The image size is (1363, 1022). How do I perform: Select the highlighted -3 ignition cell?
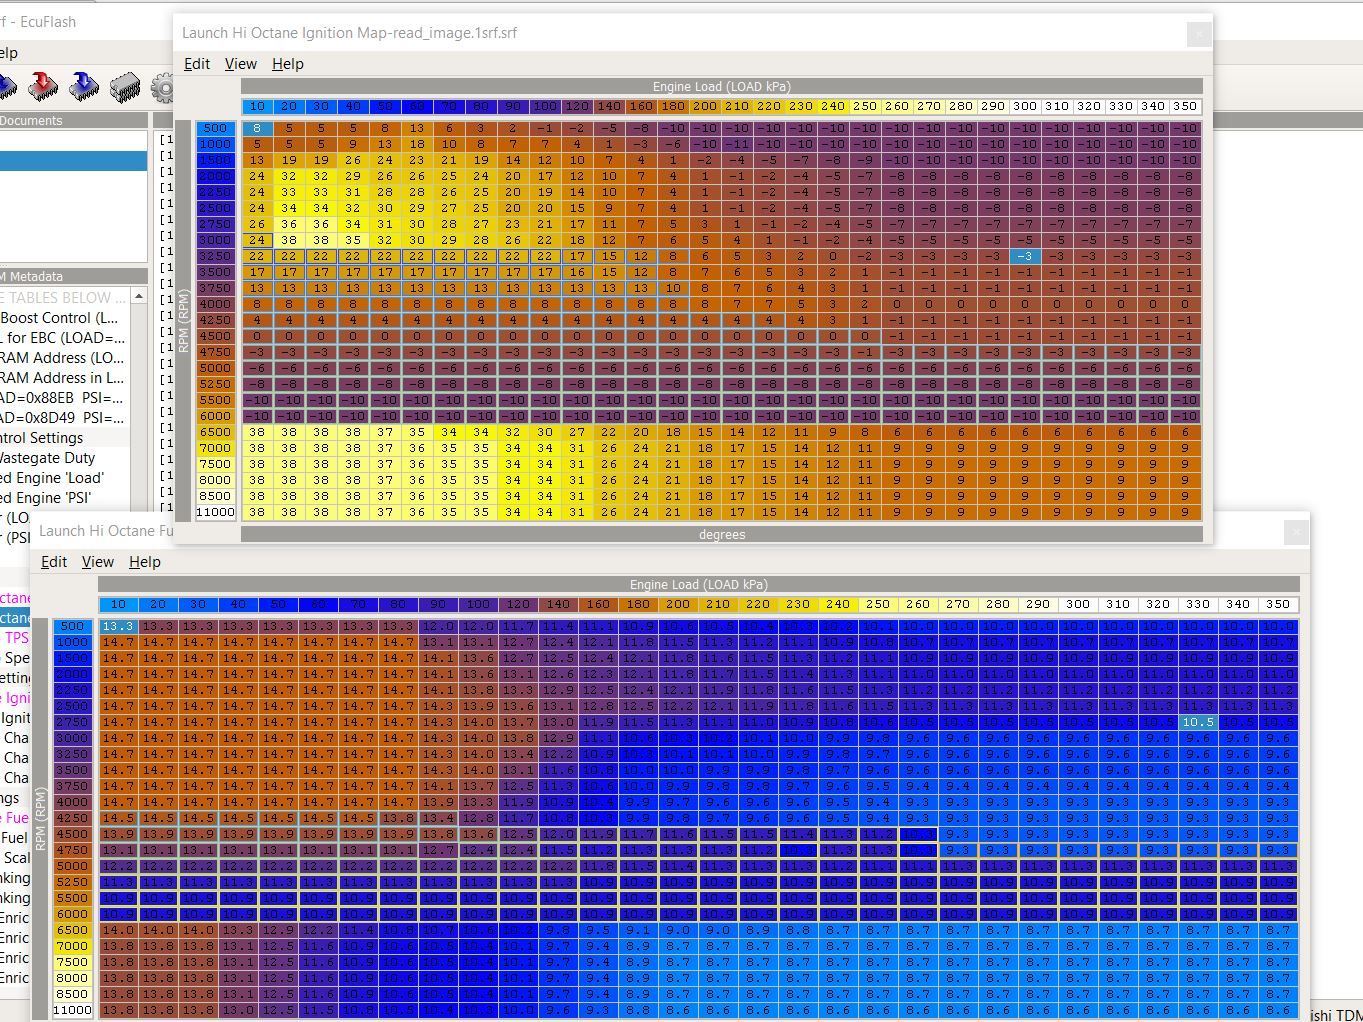(x=1025, y=257)
